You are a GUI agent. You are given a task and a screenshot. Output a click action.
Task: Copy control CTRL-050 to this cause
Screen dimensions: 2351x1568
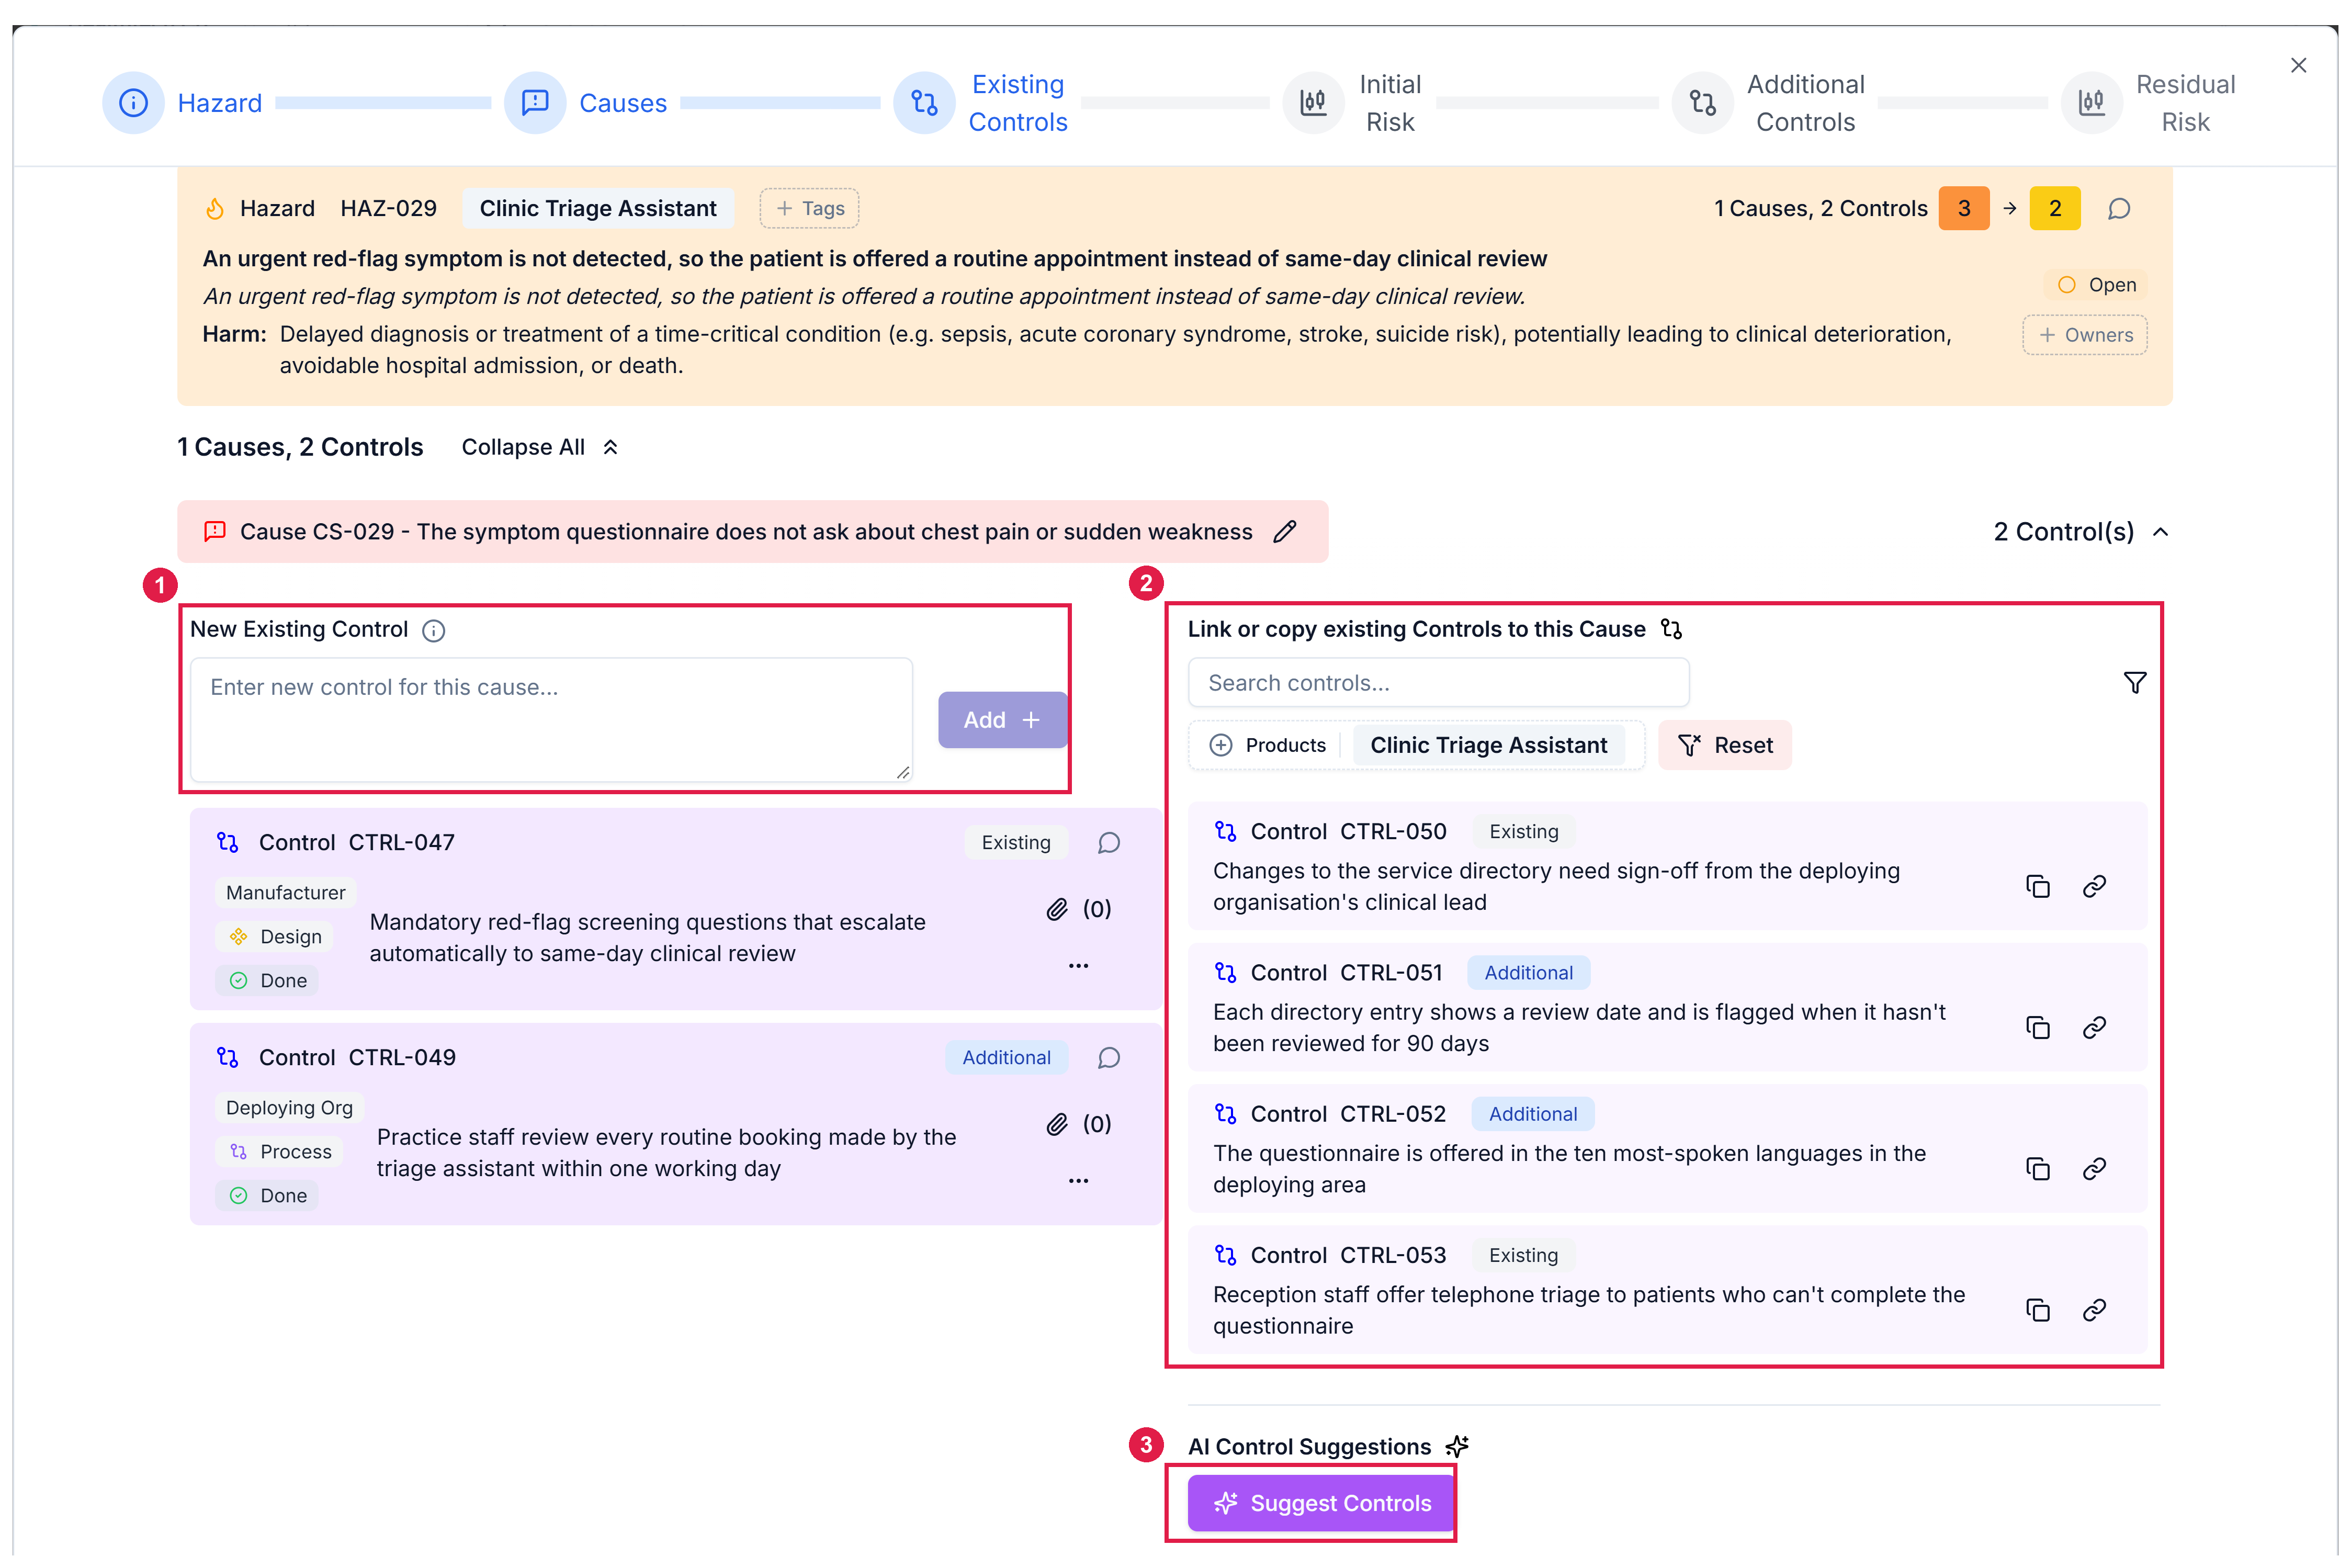pos(2037,887)
